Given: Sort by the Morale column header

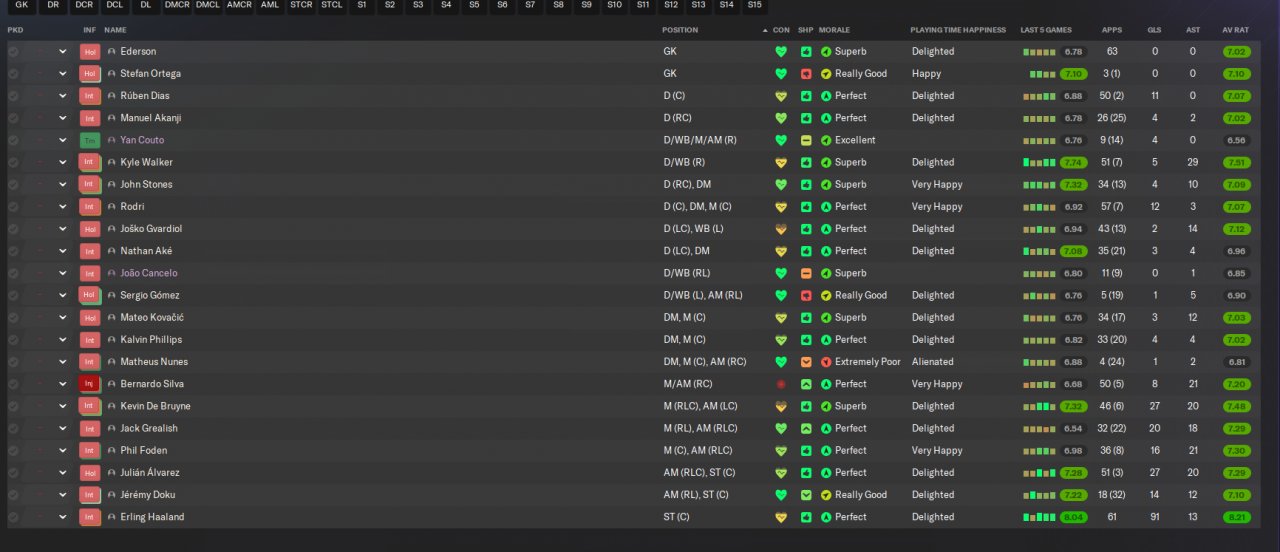Looking at the screenshot, I should click(x=834, y=30).
